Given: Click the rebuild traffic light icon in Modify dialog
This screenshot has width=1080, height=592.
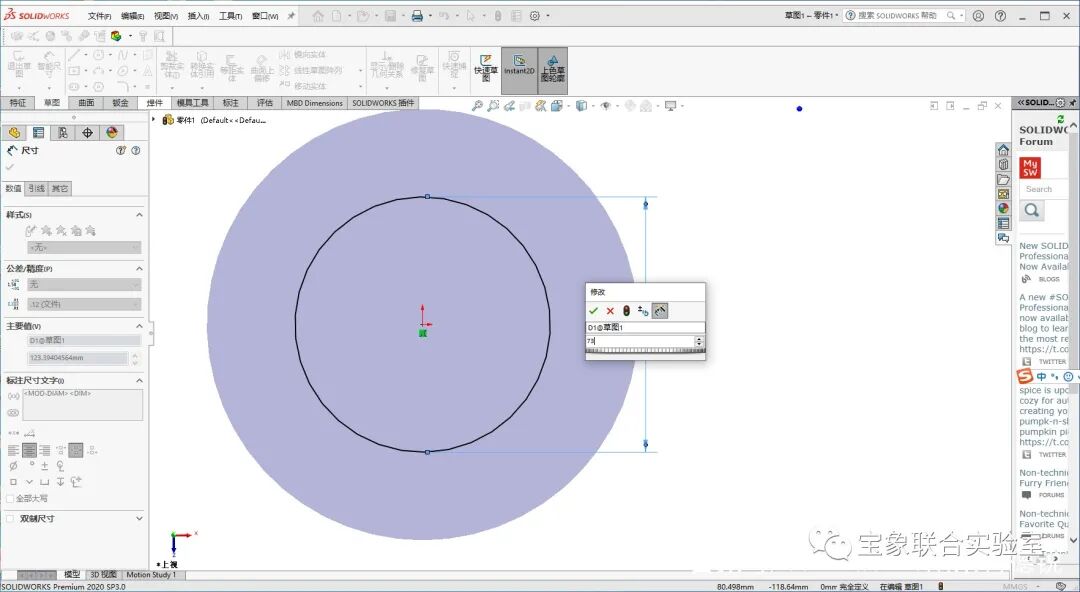Looking at the screenshot, I should click(626, 311).
